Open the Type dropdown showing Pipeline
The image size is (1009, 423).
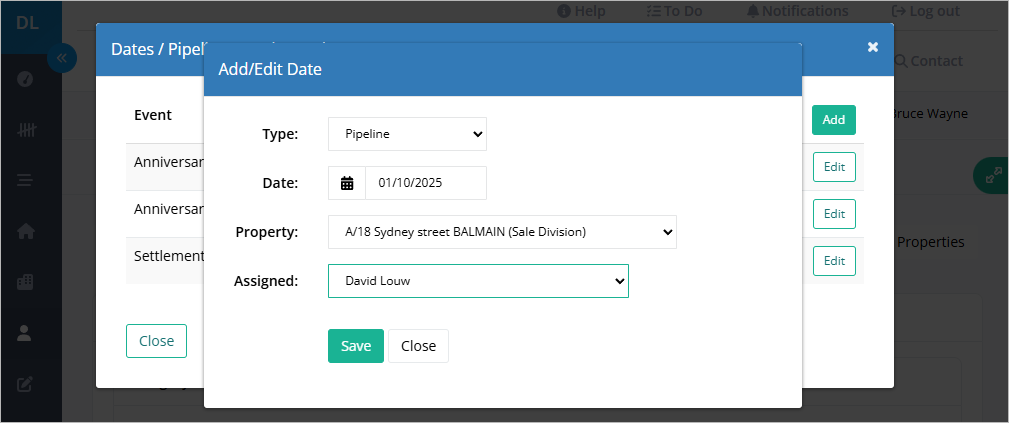point(407,134)
